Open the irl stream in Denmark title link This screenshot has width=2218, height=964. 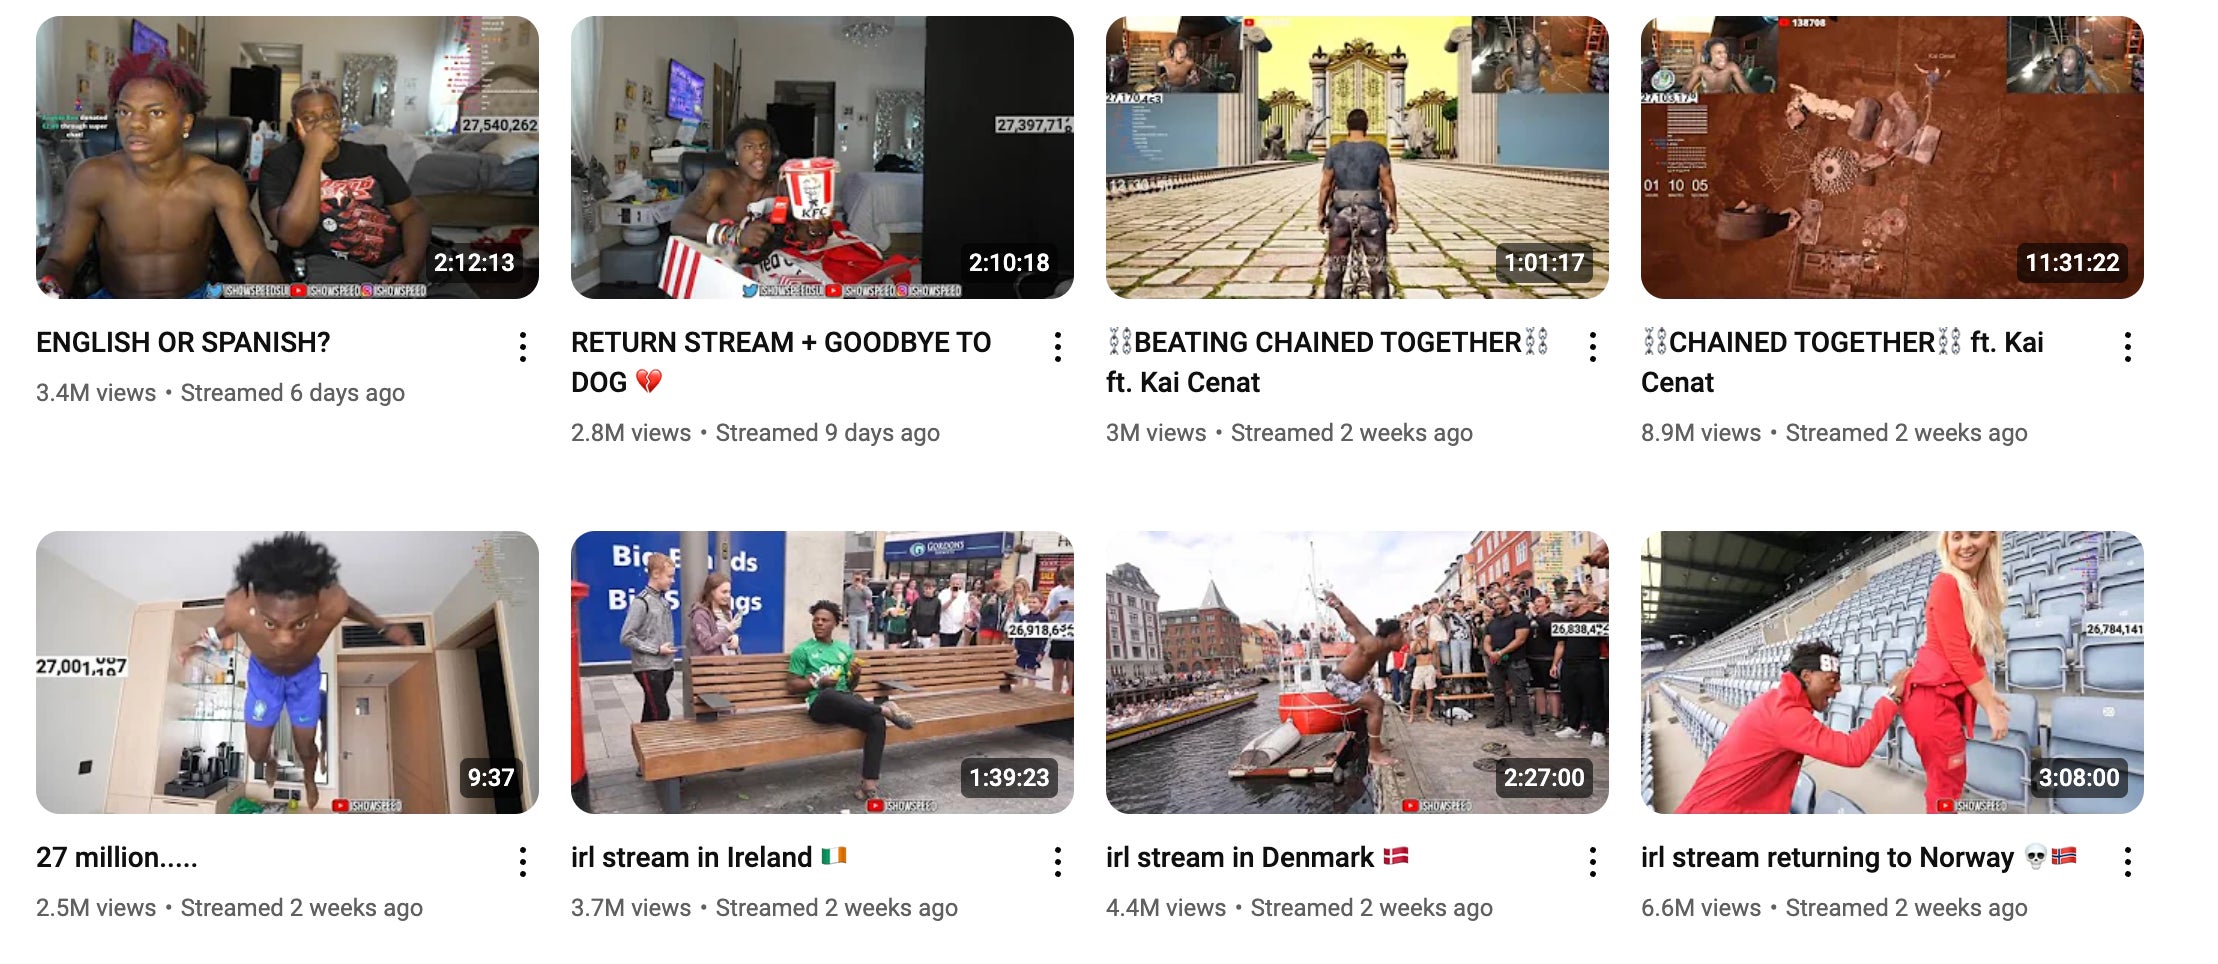click(1257, 858)
